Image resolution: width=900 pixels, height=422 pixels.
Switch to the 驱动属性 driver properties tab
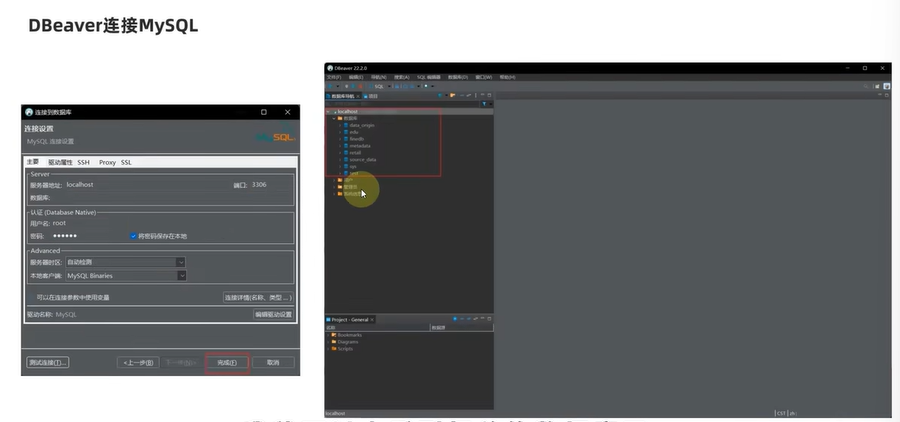pyautogui.click(x=60, y=162)
